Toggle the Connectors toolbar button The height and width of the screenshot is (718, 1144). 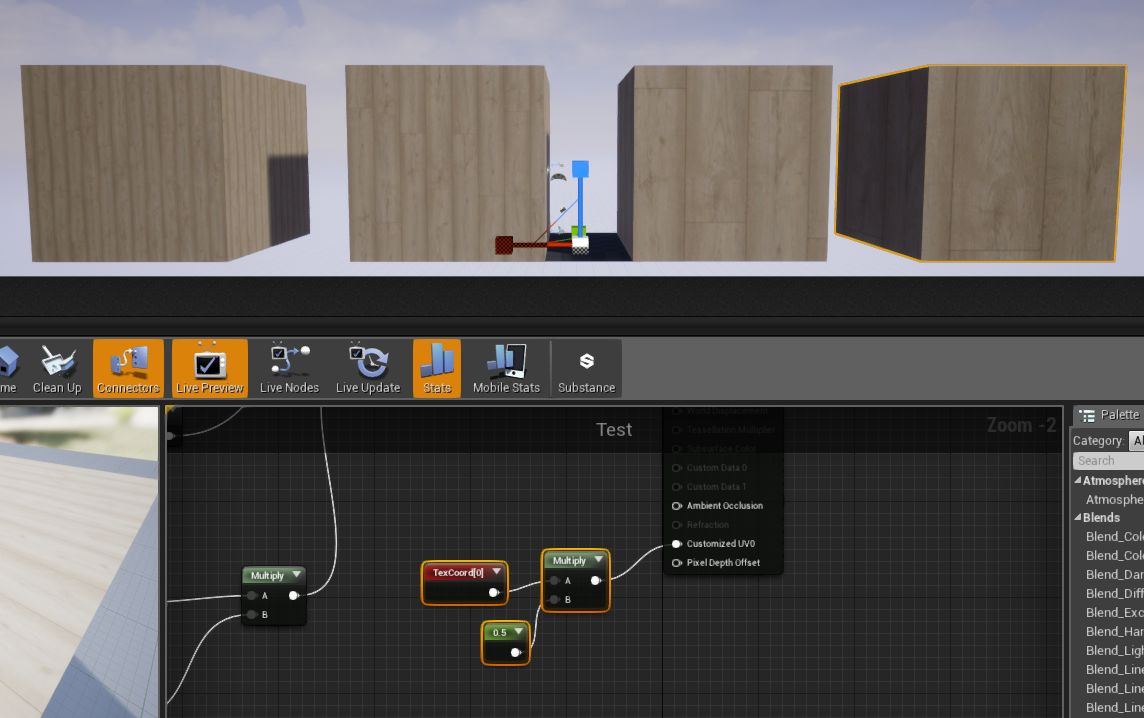click(128, 368)
